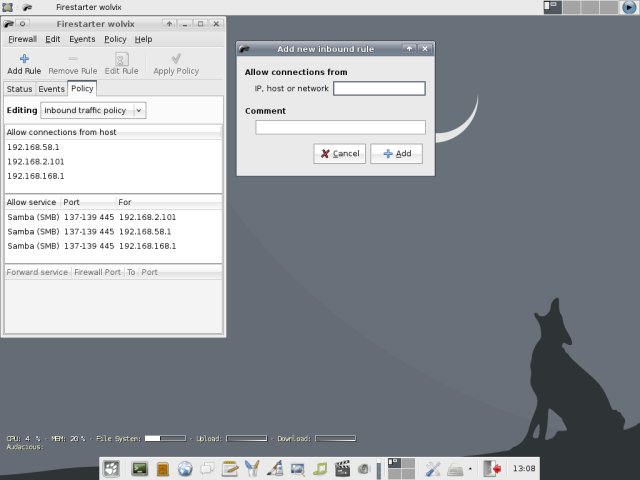Switch to the Events tab

(51, 89)
